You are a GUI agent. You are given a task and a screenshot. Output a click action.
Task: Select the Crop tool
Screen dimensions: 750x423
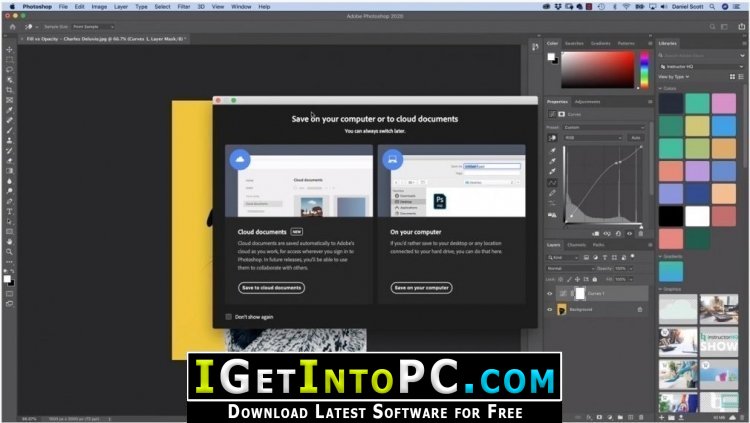pyautogui.click(x=10, y=90)
